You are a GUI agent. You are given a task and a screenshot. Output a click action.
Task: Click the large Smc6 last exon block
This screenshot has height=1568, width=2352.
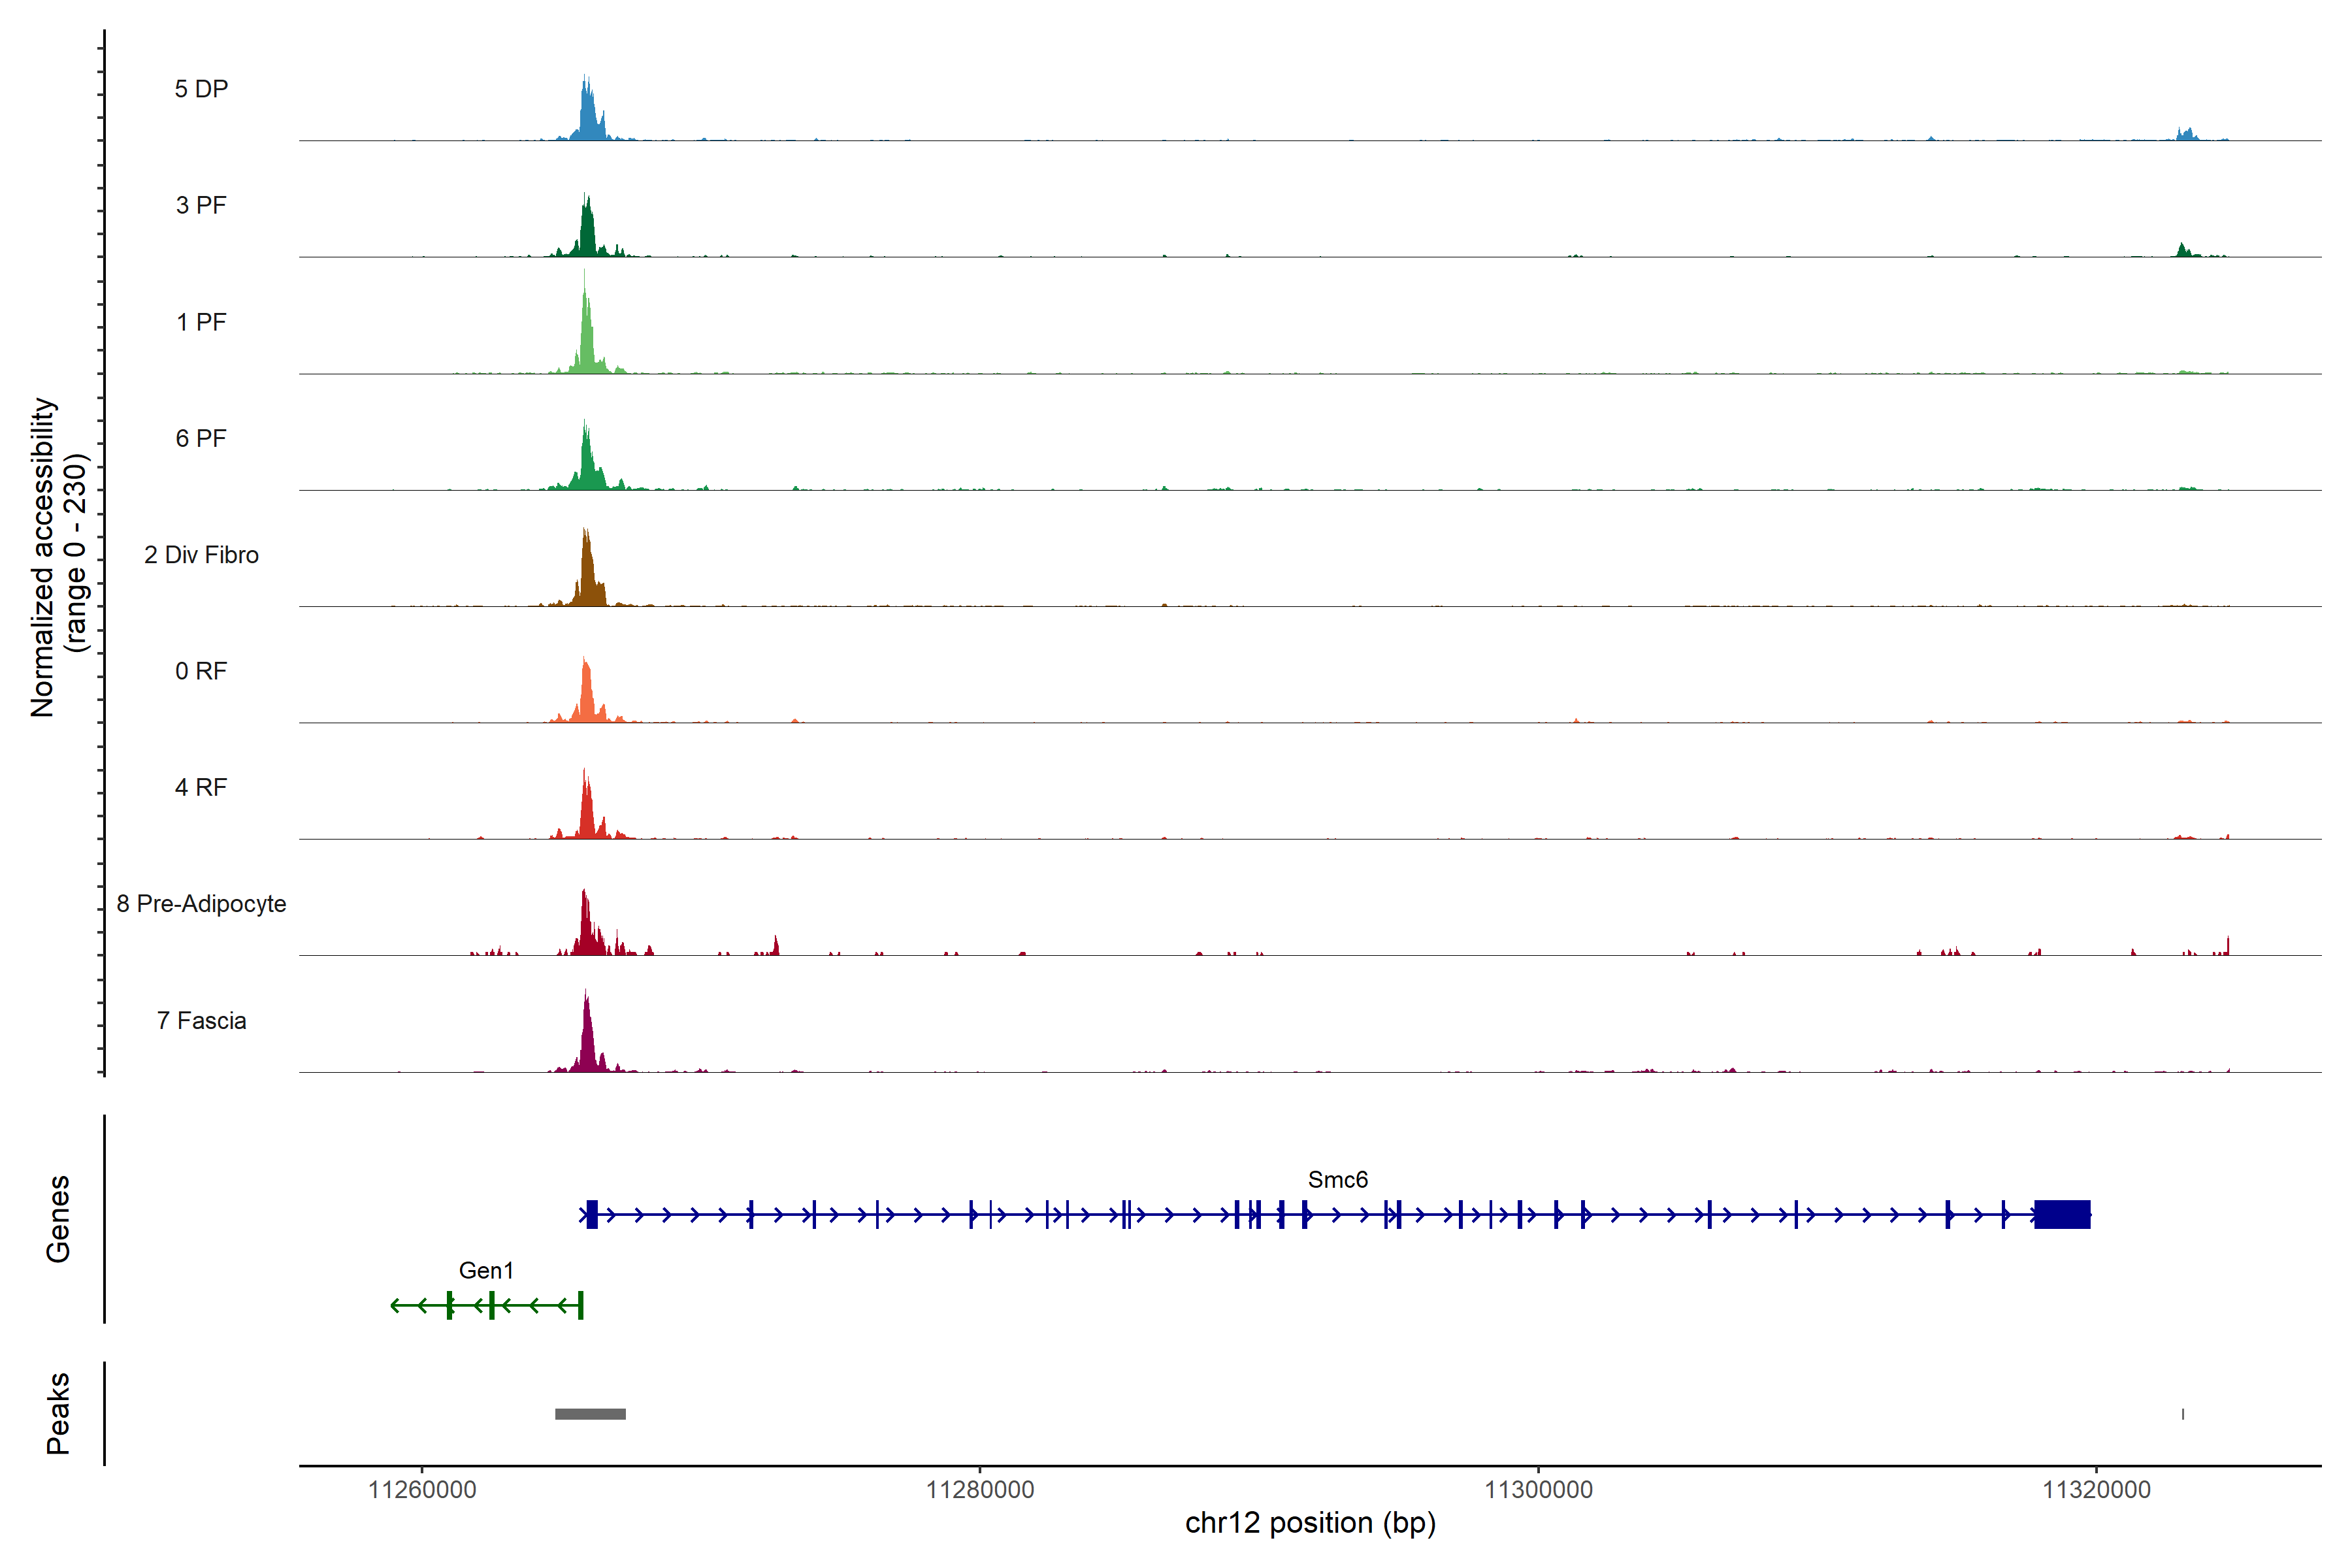click(2062, 1214)
